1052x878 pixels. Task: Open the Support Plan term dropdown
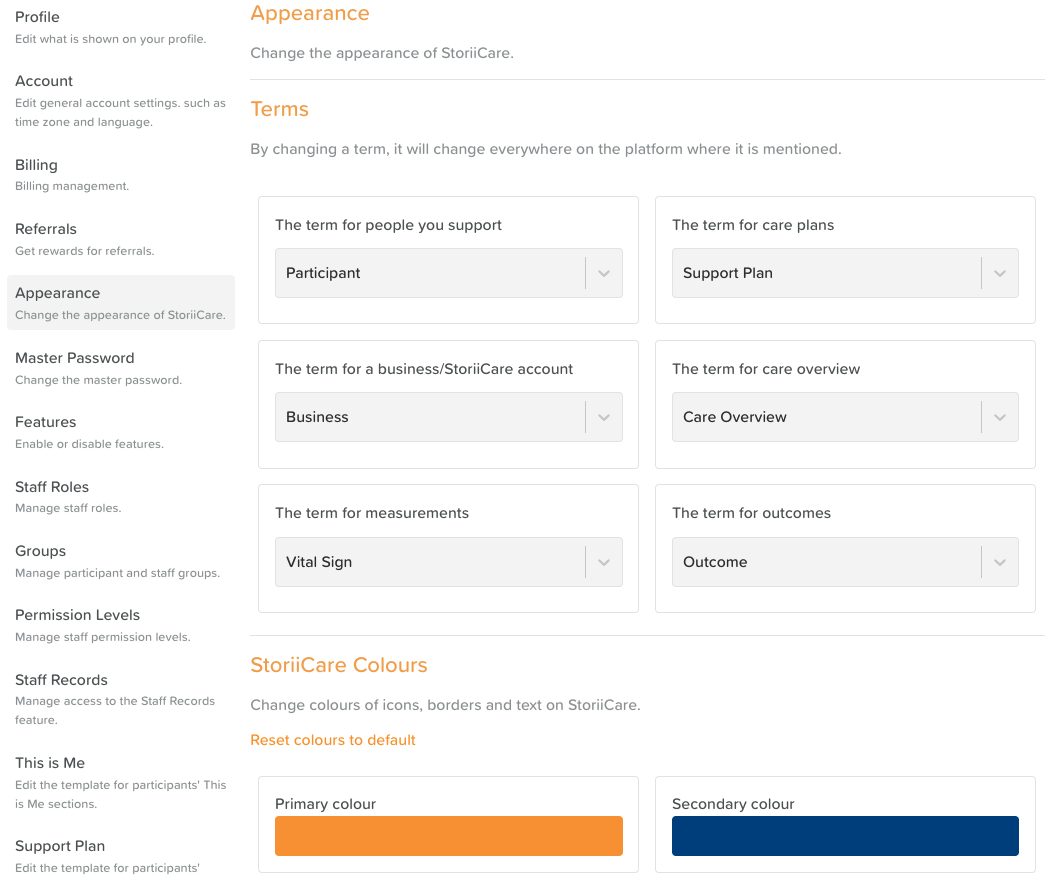point(845,273)
